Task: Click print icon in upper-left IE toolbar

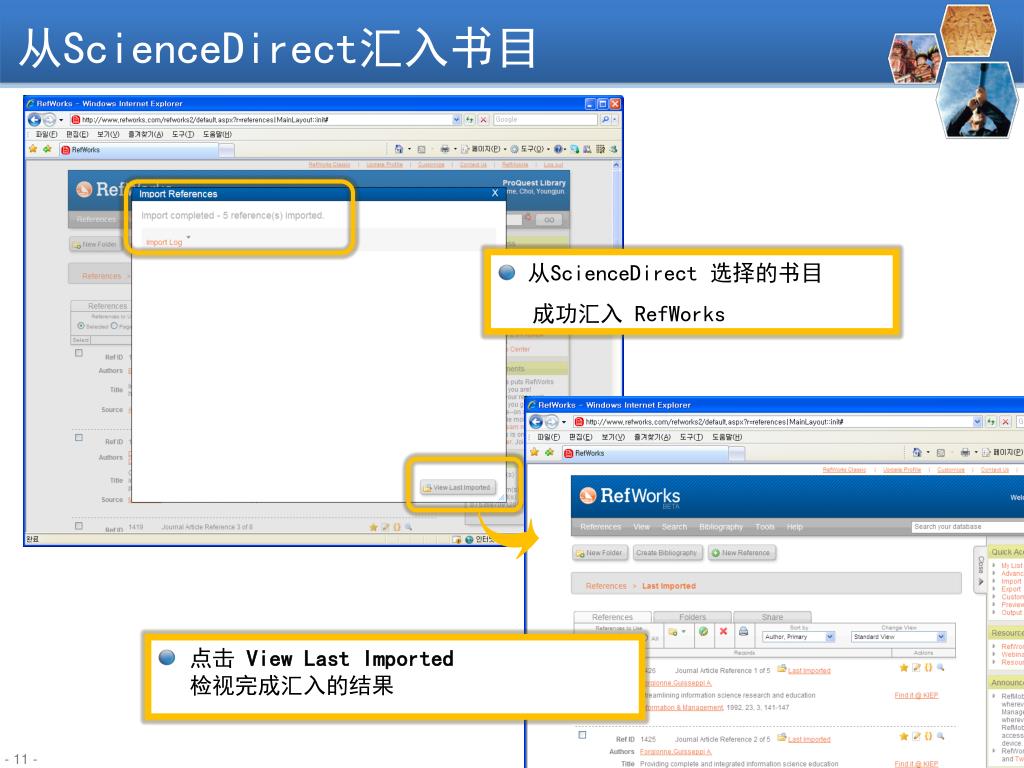Action: [445, 149]
